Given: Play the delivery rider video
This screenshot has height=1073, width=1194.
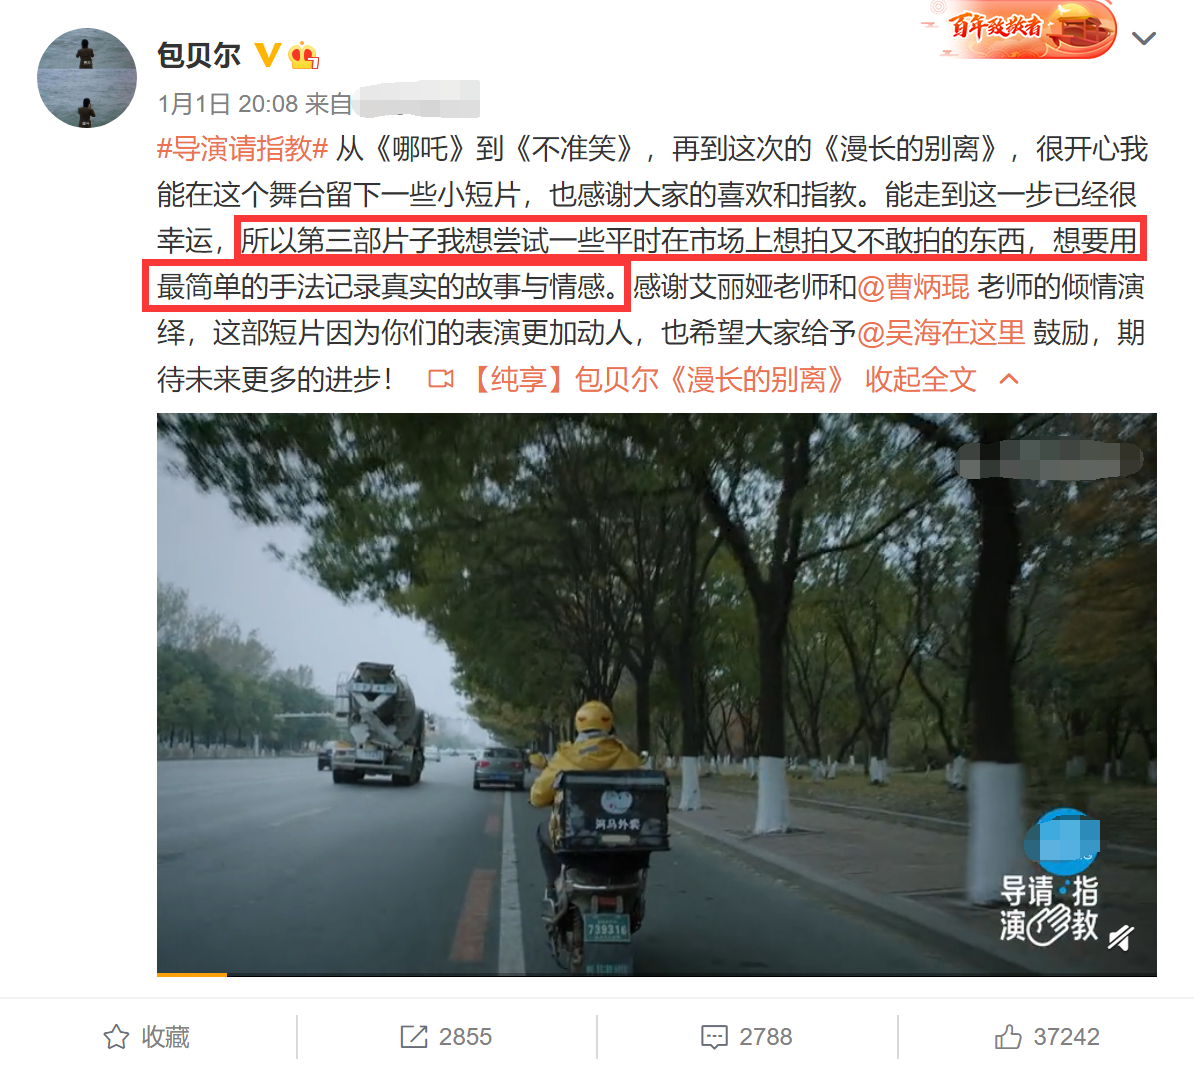Looking at the screenshot, I should tap(656, 694).
